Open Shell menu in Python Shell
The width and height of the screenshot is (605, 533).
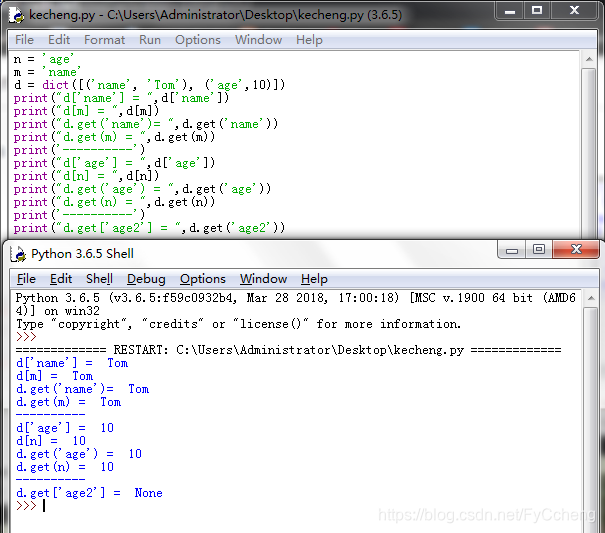pyautogui.click(x=99, y=279)
